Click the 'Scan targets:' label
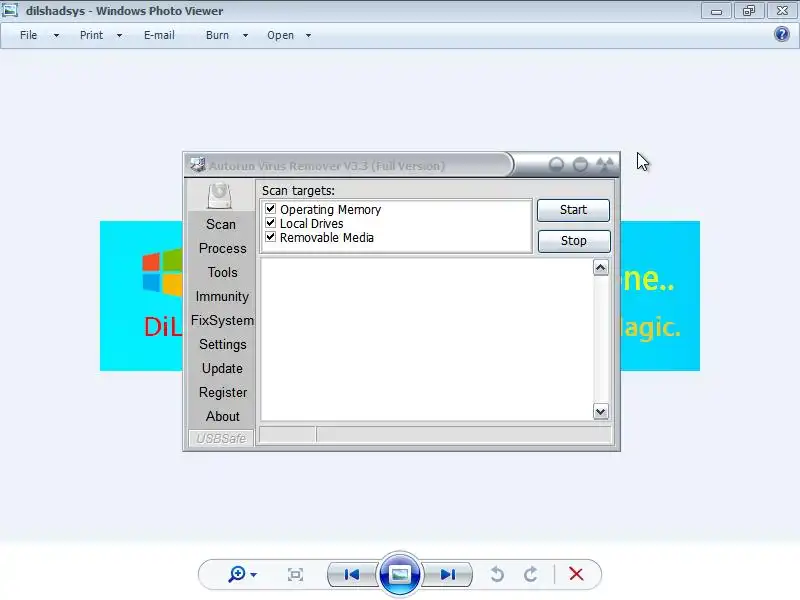The height and width of the screenshot is (600, 800). 298,191
